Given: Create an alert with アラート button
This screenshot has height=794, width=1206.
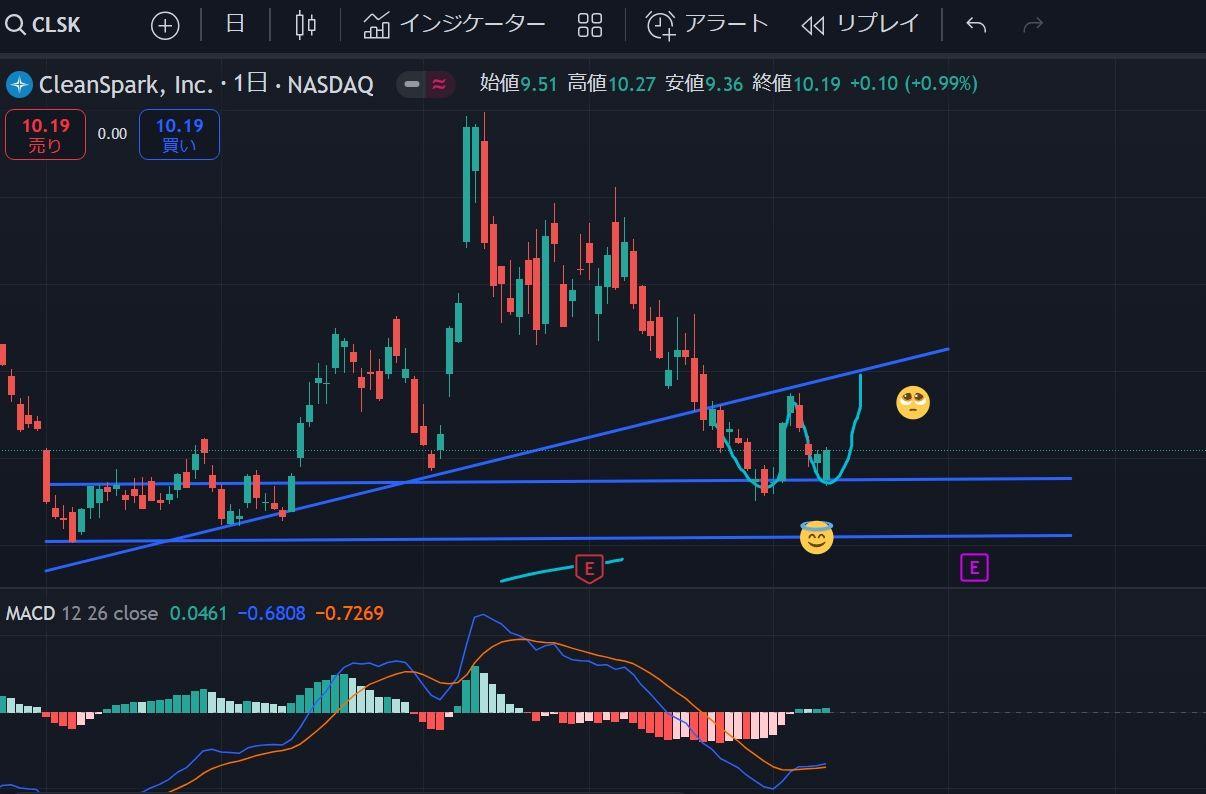Looking at the screenshot, I should pos(707,25).
